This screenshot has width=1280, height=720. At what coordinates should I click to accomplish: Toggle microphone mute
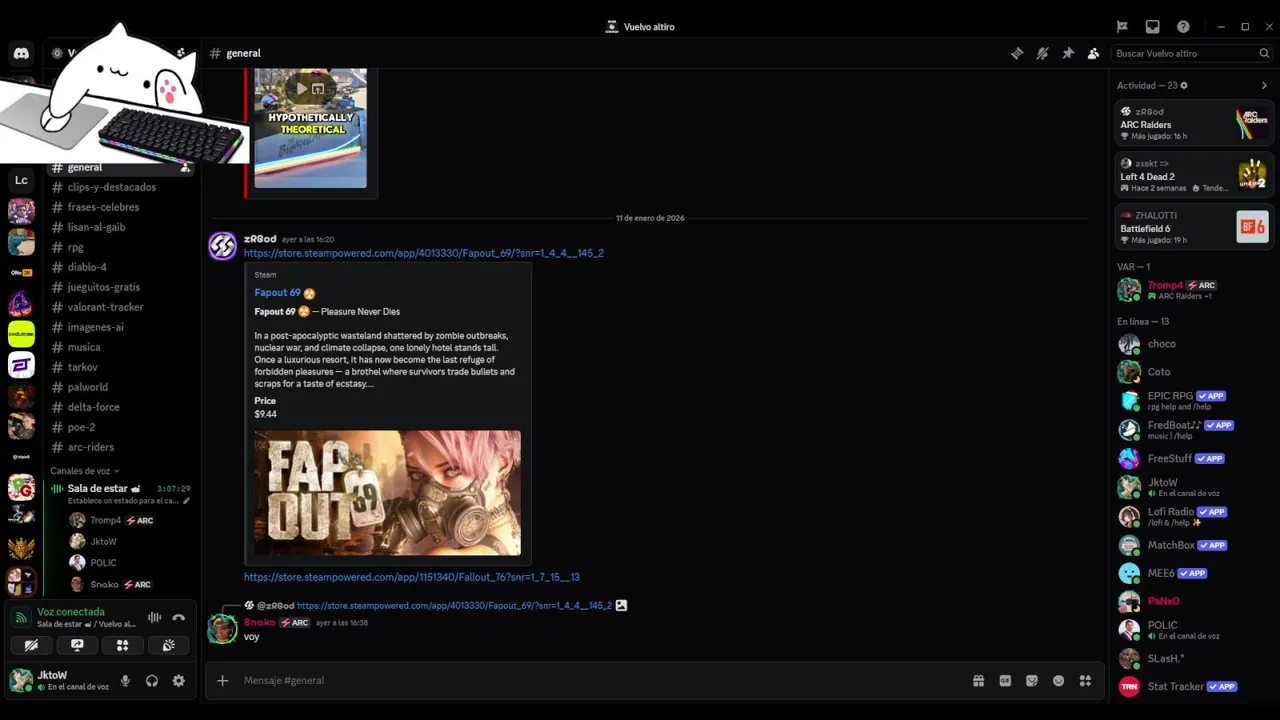[x=125, y=681]
